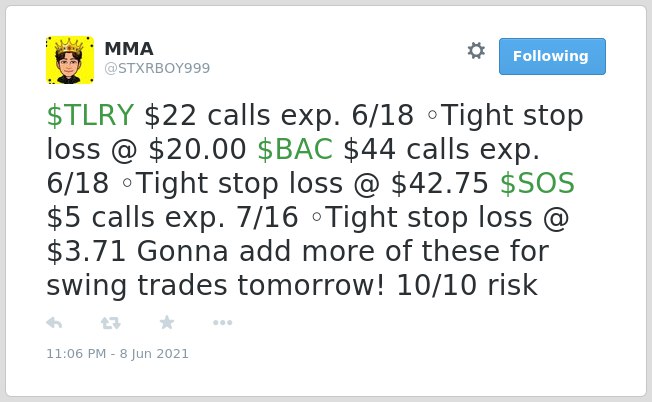Viewport: 652px width, 402px height.
Task: Open the $TLRY cashtag link
Action: point(90,115)
